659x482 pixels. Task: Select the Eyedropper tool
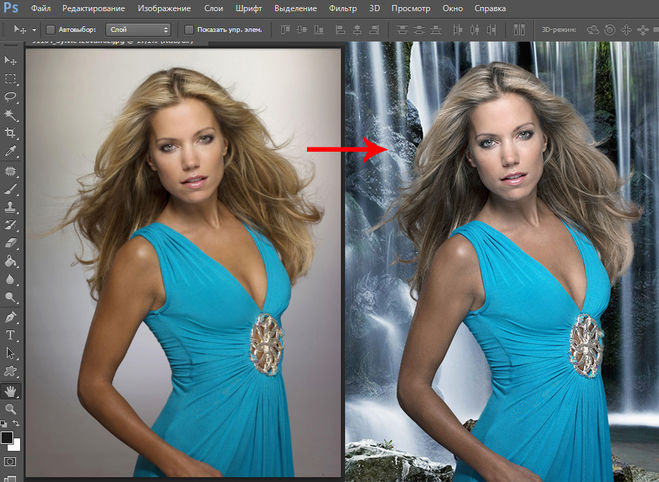click(10, 151)
